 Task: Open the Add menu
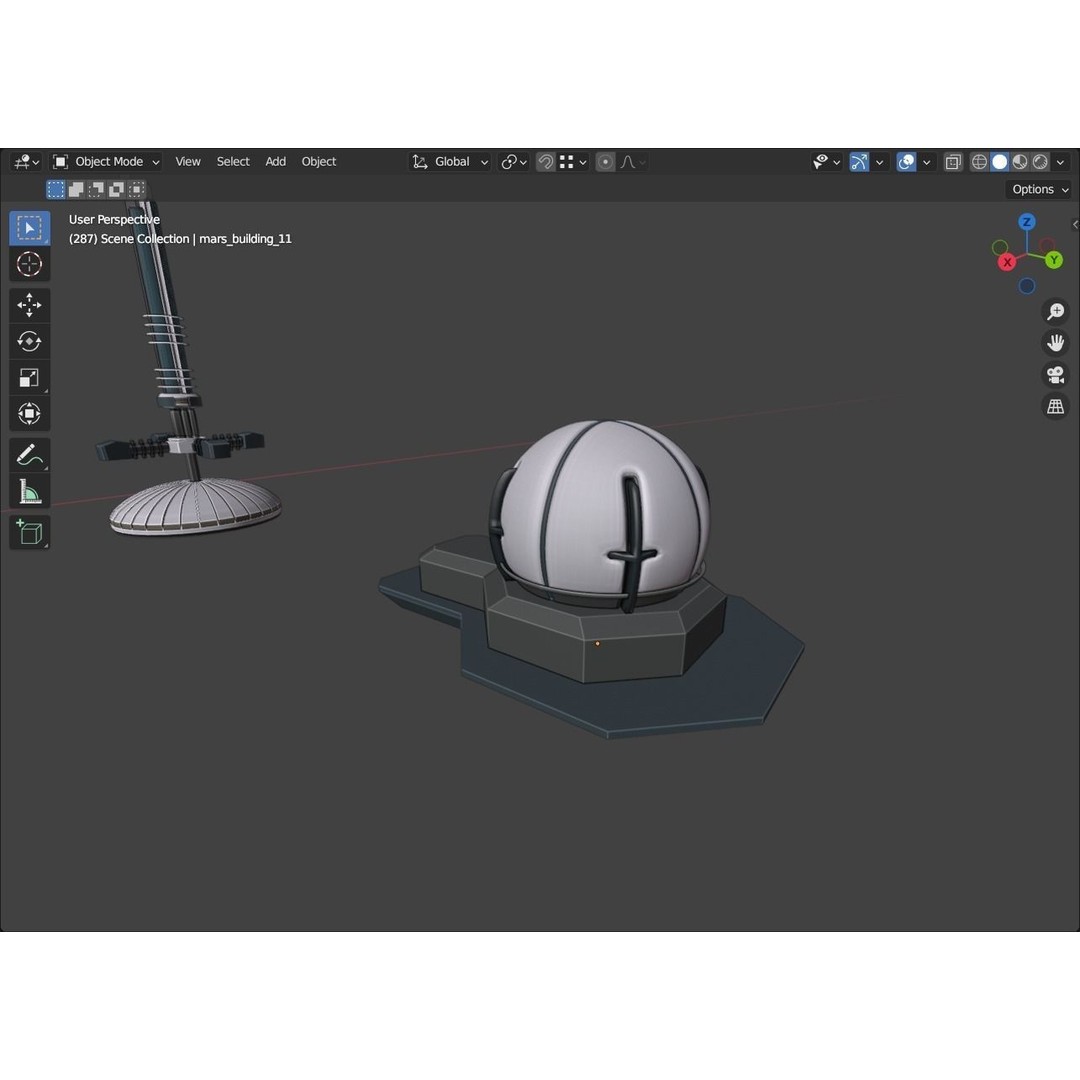click(275, 161)
